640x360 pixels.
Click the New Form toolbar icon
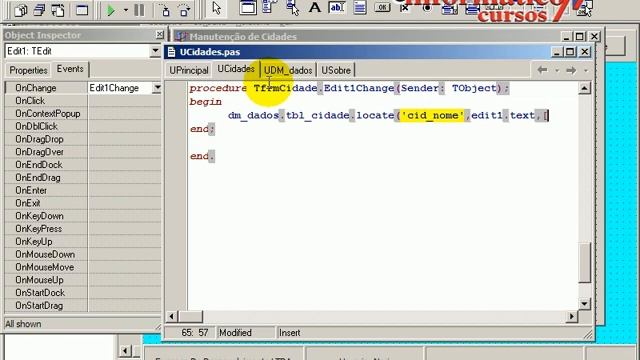pyautogui.click(x=82, y=10)
